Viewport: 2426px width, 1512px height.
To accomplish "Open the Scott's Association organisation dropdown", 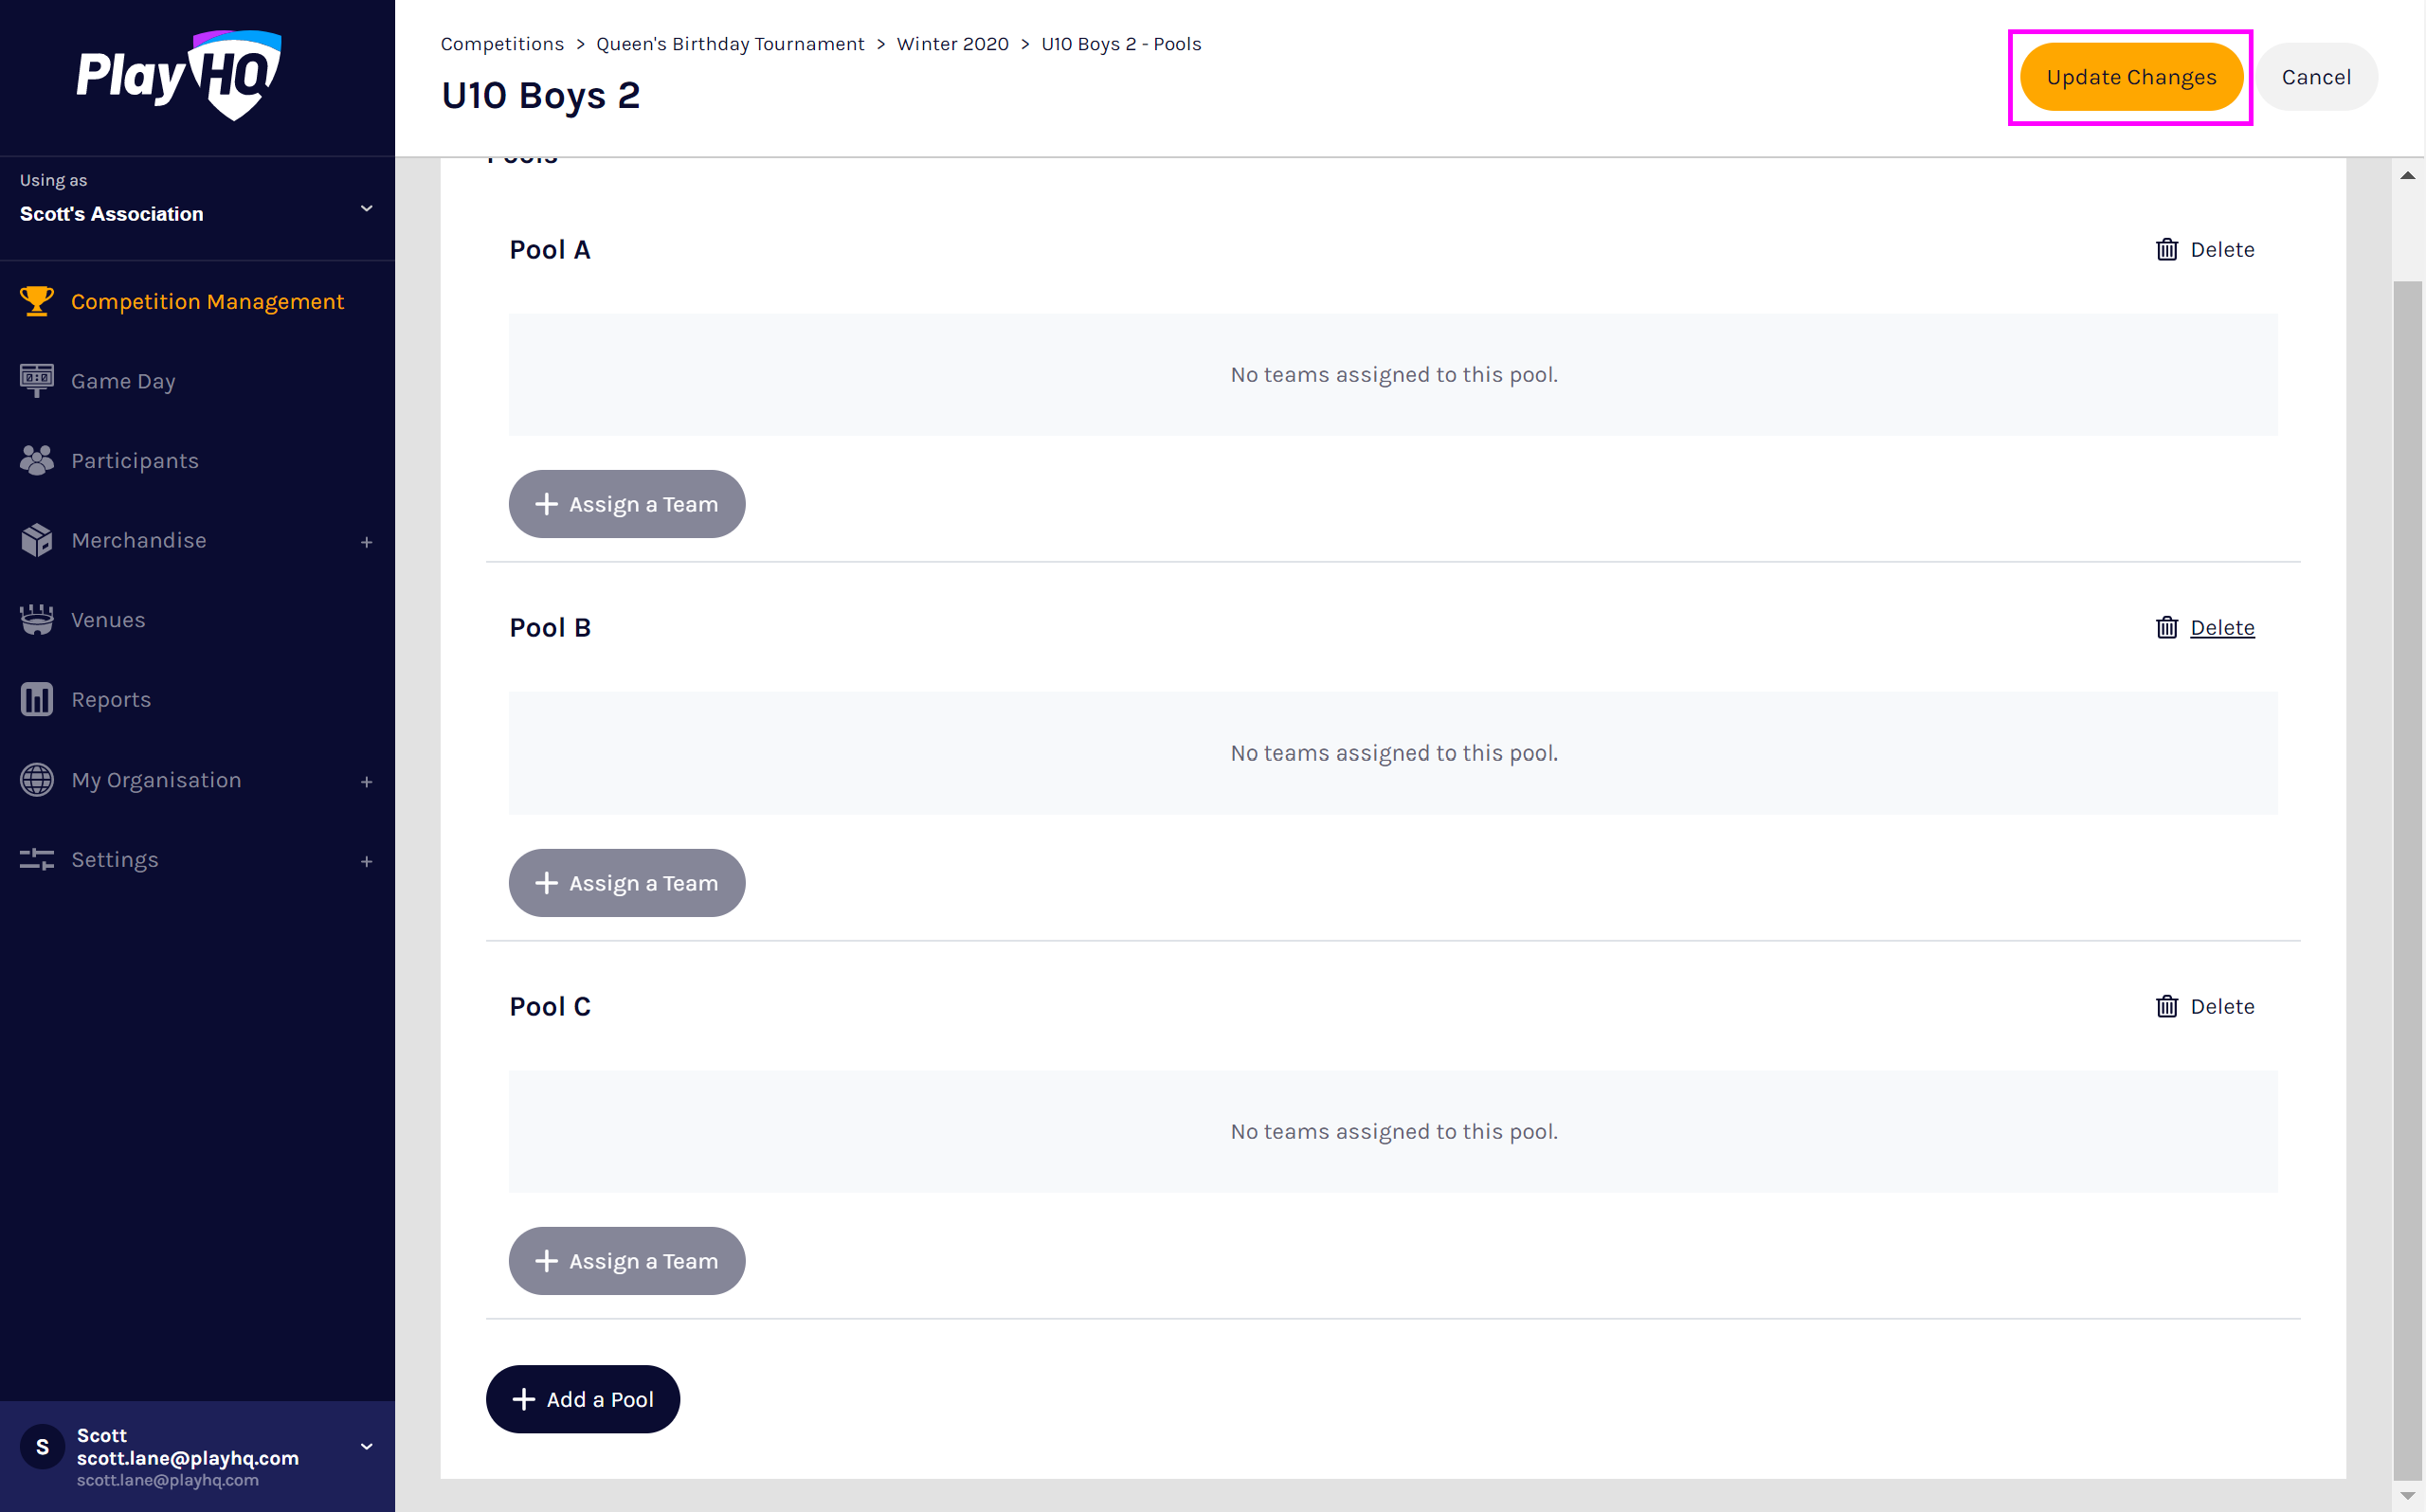I will 366,208.
